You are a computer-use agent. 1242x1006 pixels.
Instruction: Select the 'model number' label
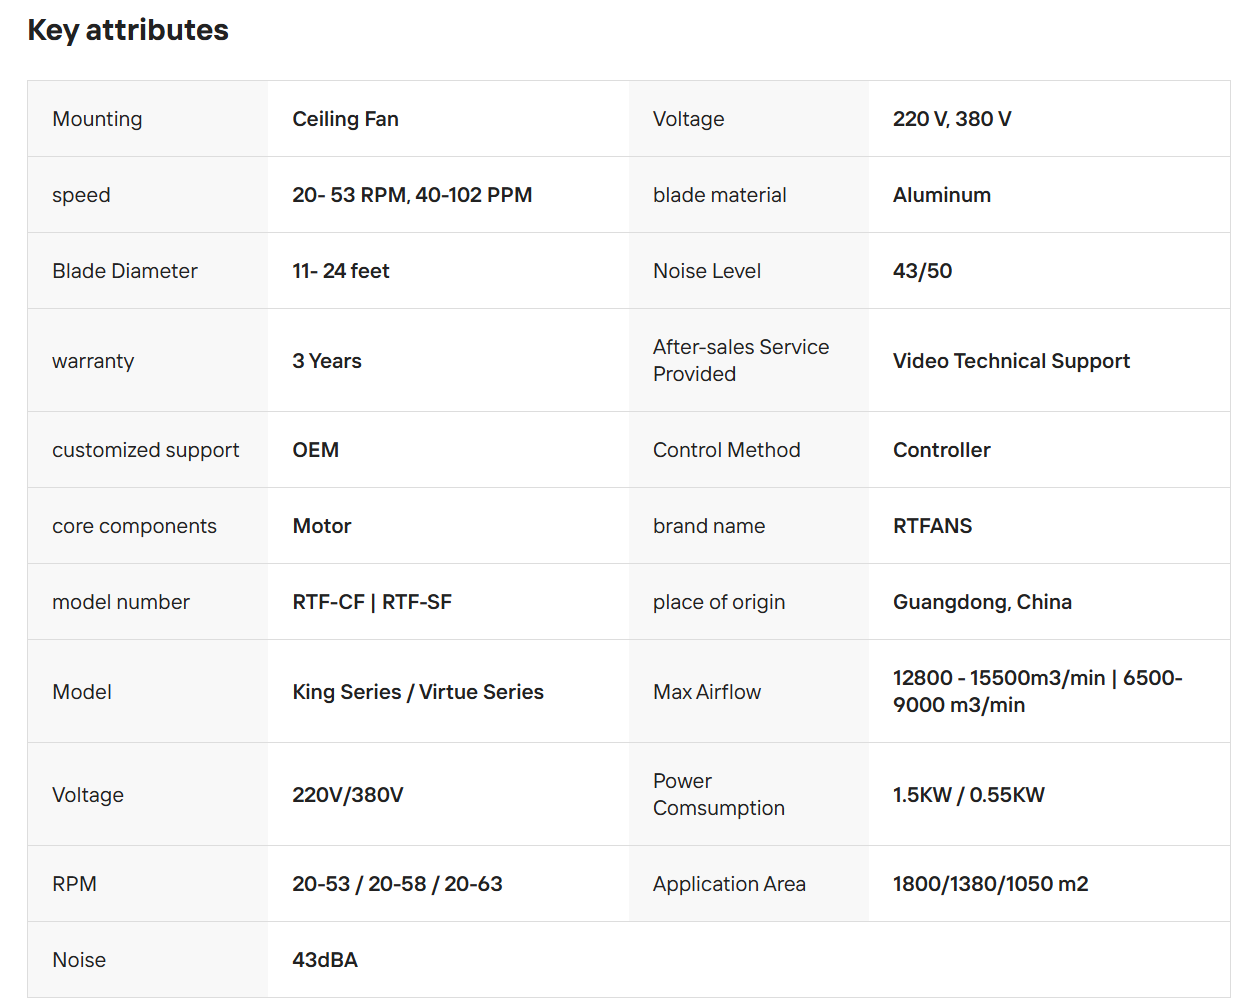pyautogui.click(x=121, y=602)
